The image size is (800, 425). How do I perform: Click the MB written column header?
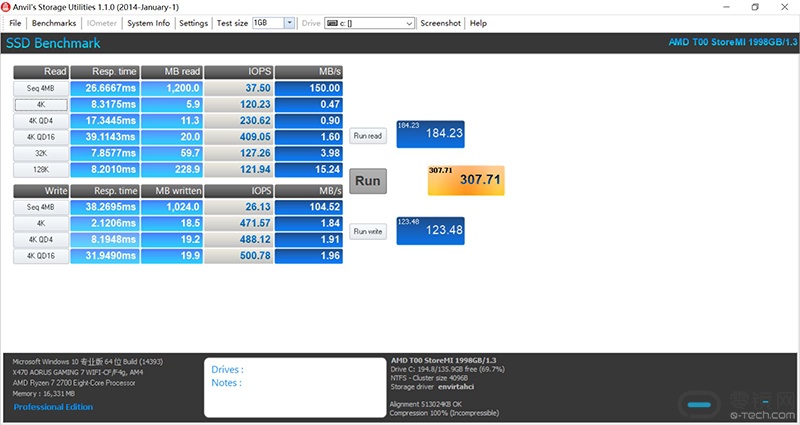172,191
